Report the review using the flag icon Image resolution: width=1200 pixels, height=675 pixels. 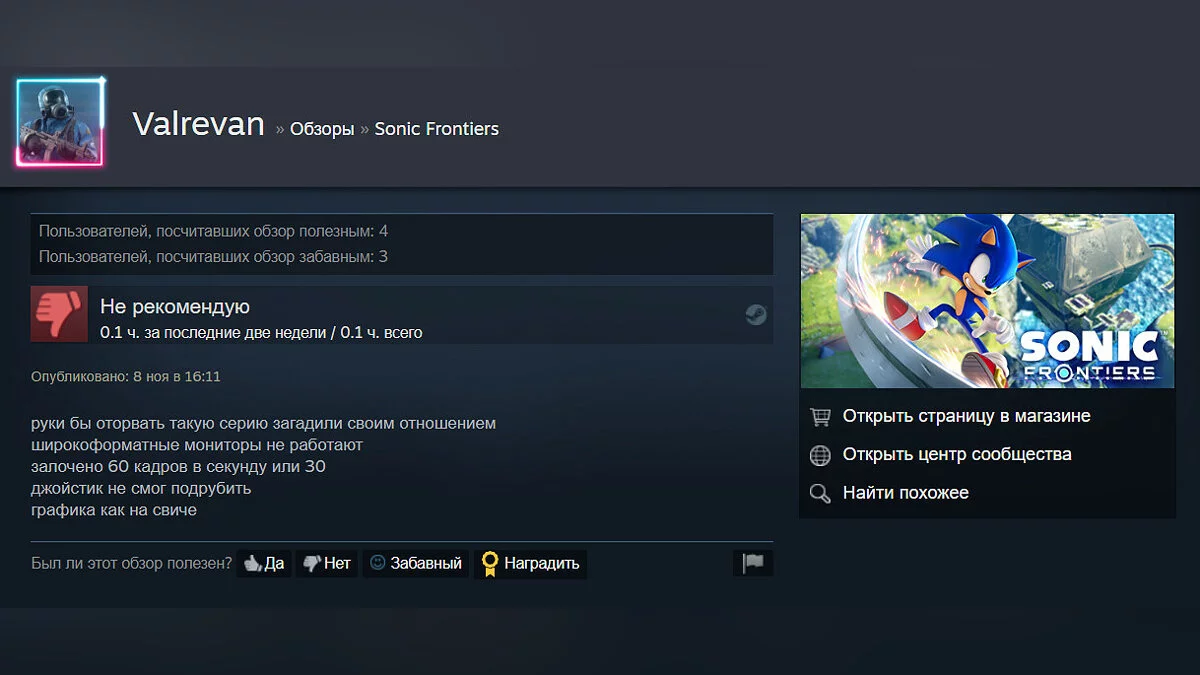(x=753, y=563)
